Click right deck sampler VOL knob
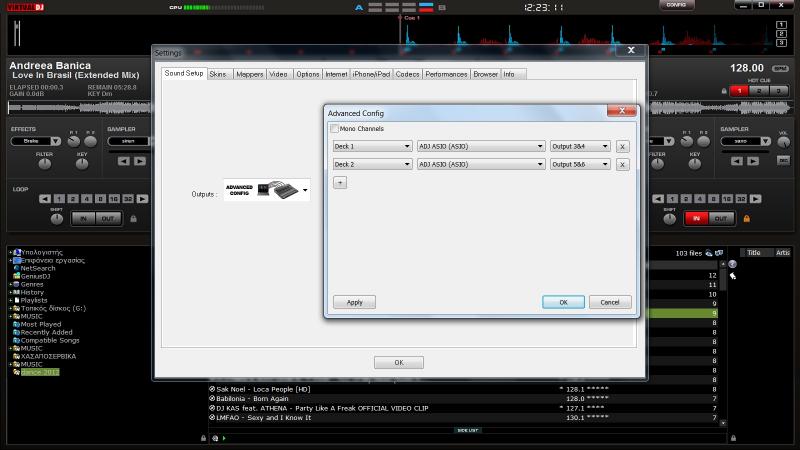This screenshot has height=450, width=800. 784,142
